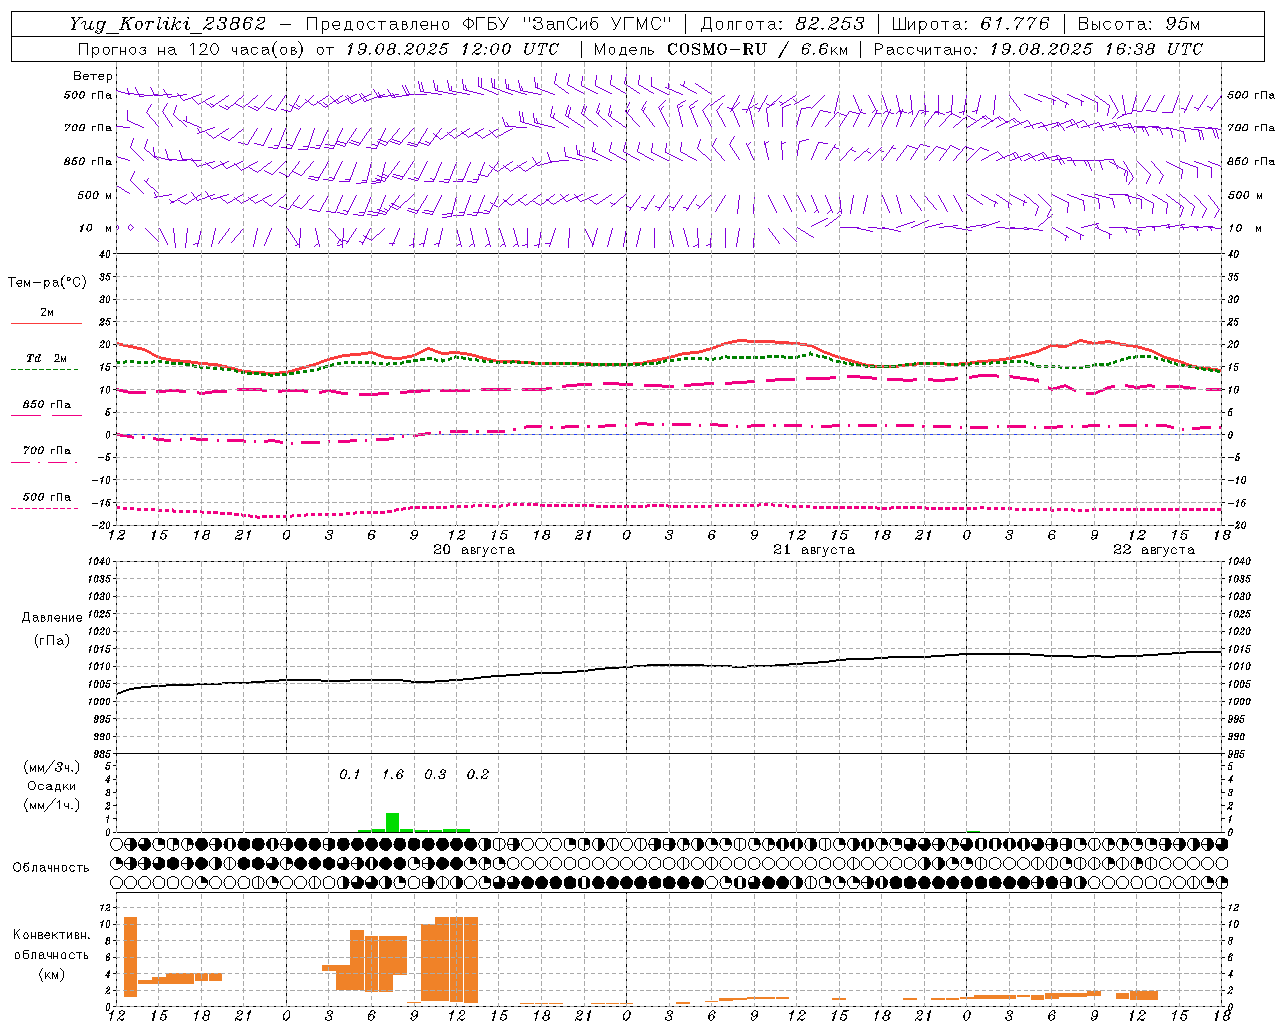Click the Давление panel label
Viewport: 1280px width, 1024px height.
click(52, 618)
